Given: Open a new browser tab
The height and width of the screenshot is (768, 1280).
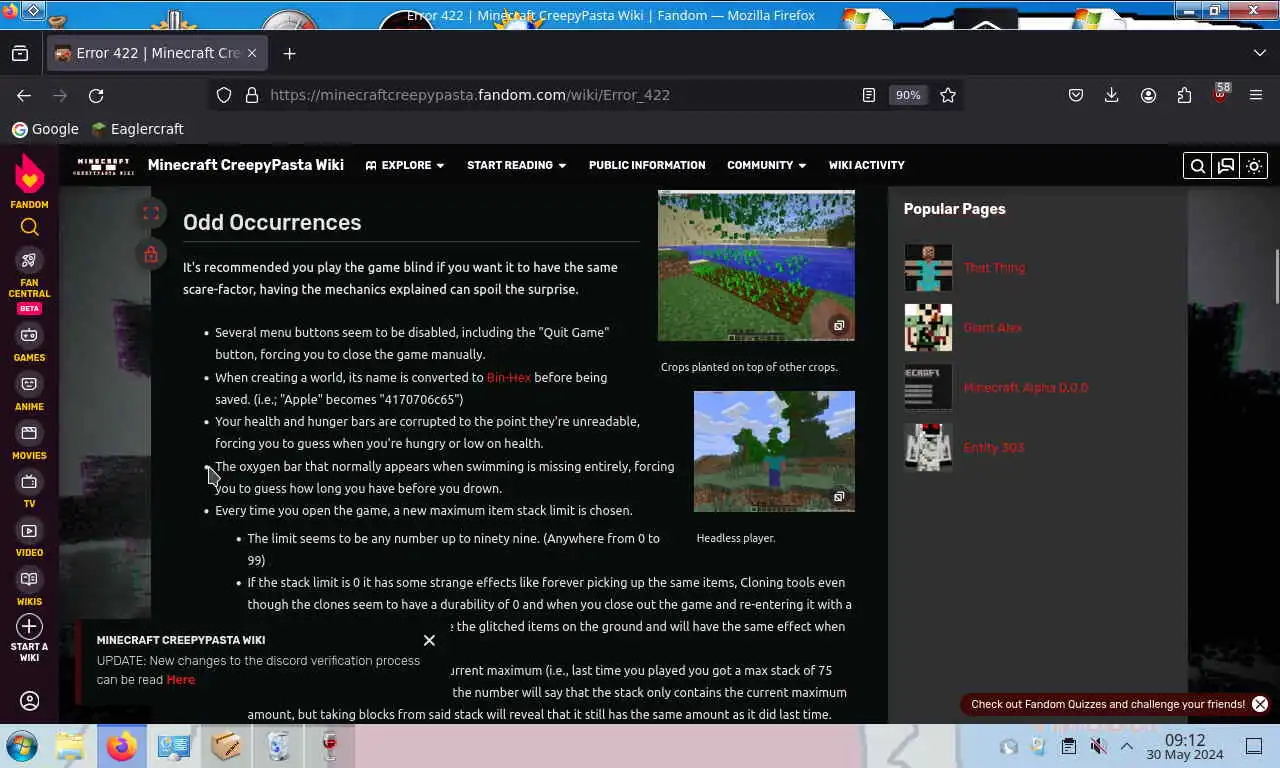Looking at the screenshot, I should pyautogui.click(x=289, y=53).
